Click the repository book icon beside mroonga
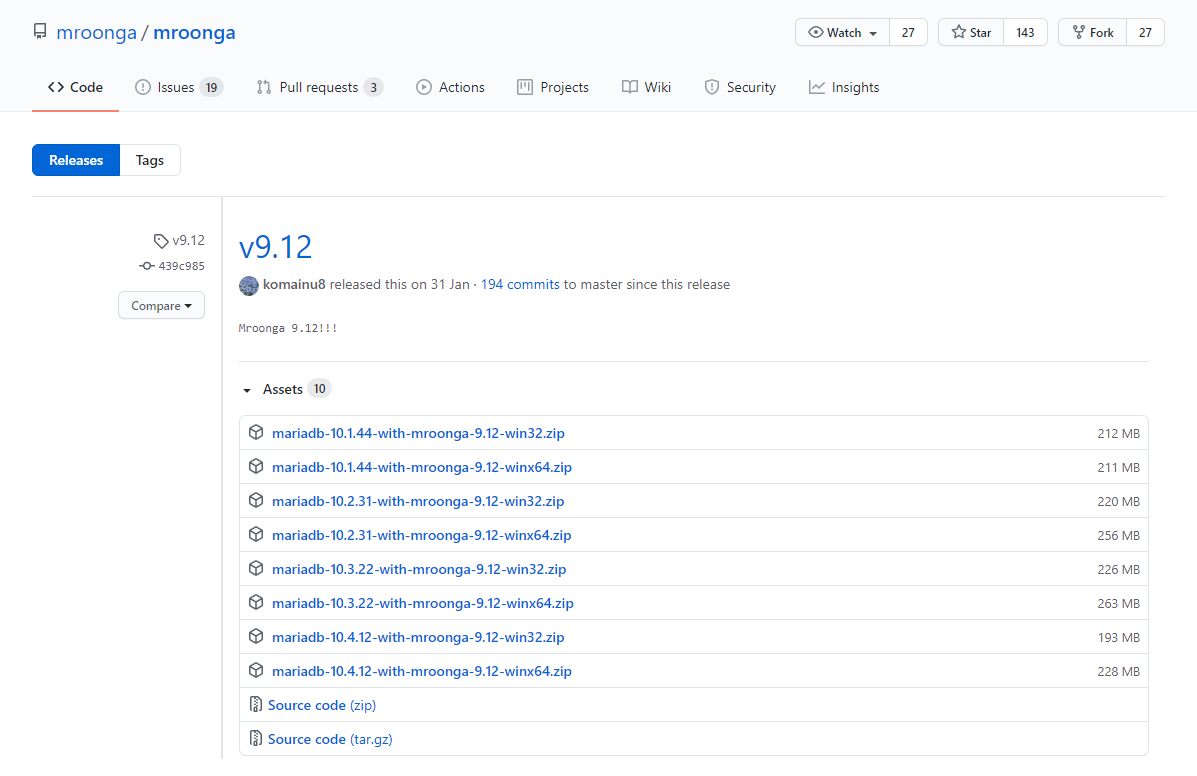 tap(40, 32)
